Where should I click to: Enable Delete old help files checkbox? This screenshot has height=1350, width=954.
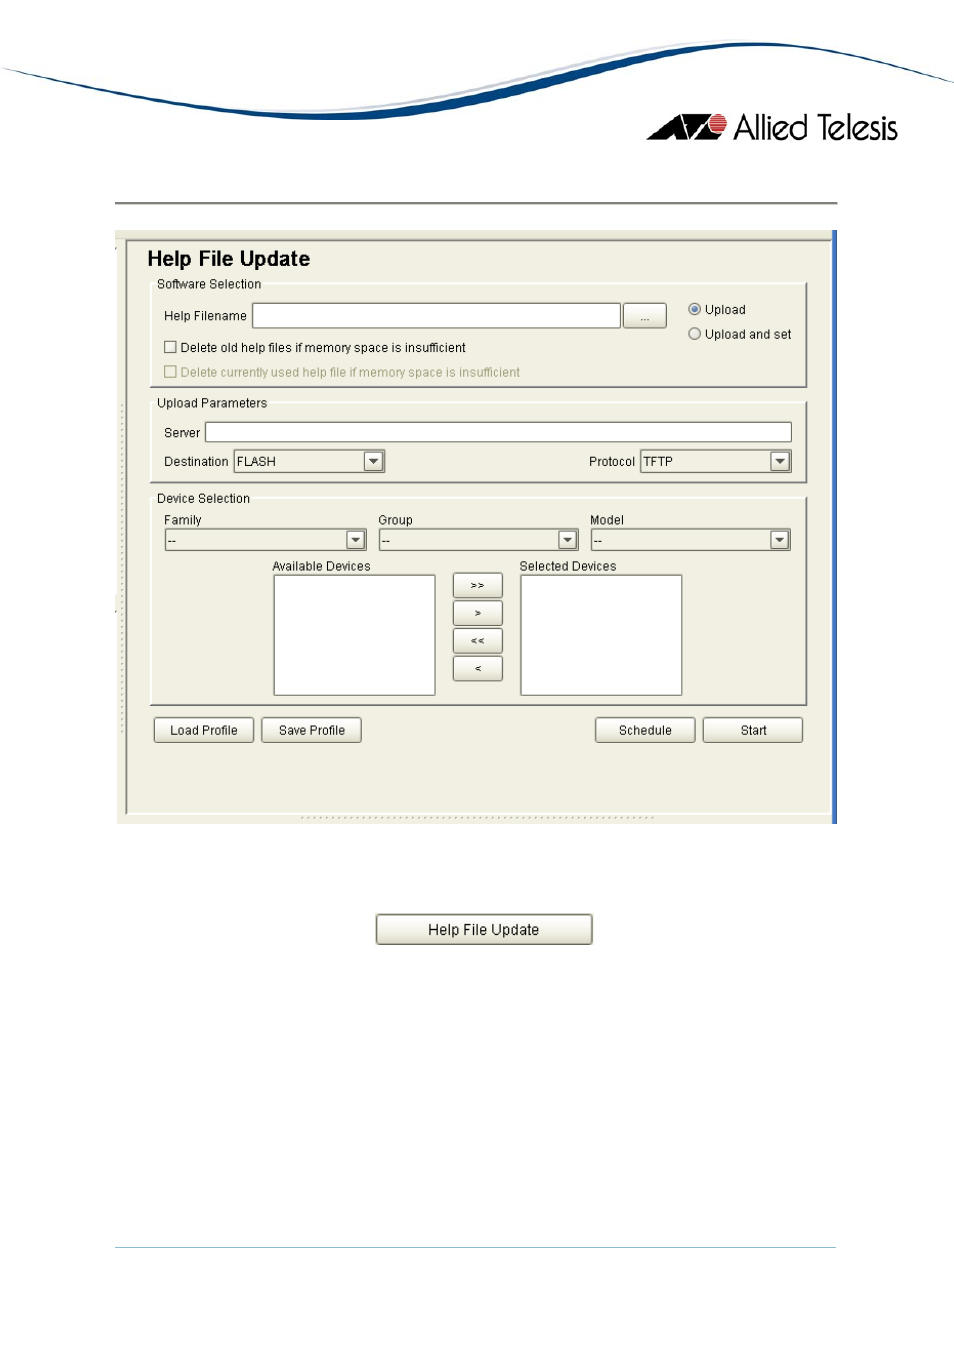tap(170, 348)
